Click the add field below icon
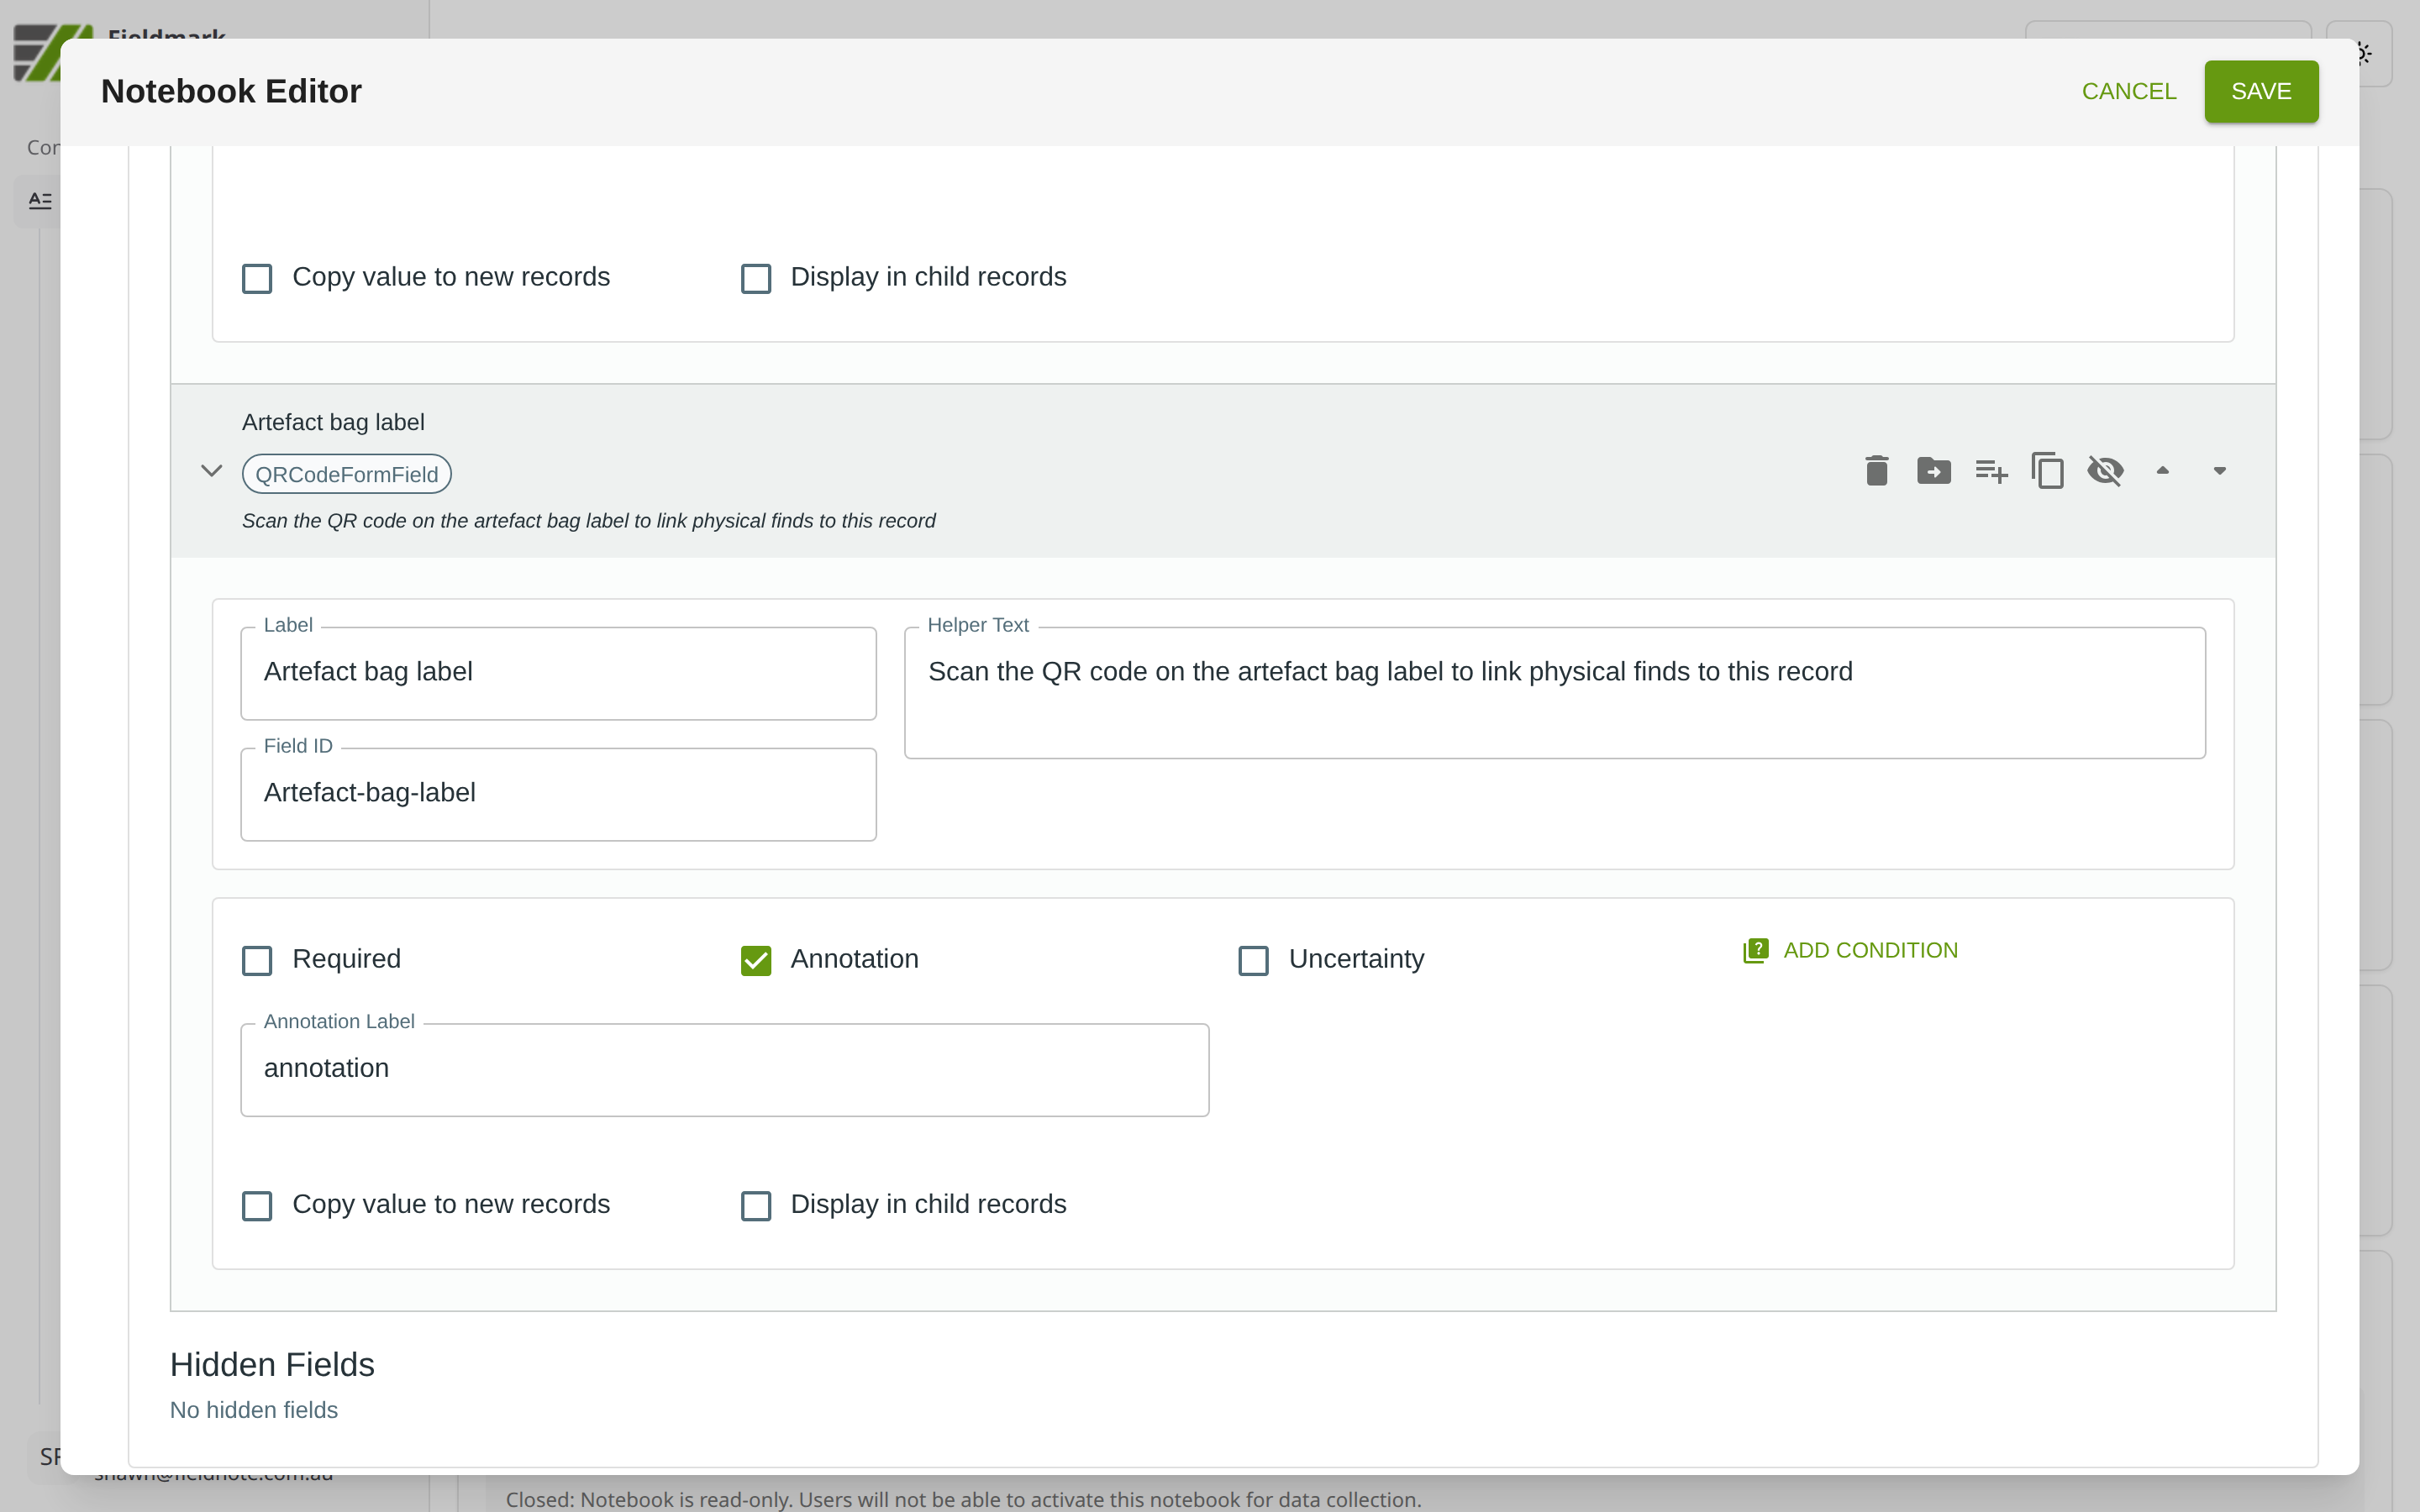The height and width of the screenshot is (1512, 2420). click(1990, 470)
